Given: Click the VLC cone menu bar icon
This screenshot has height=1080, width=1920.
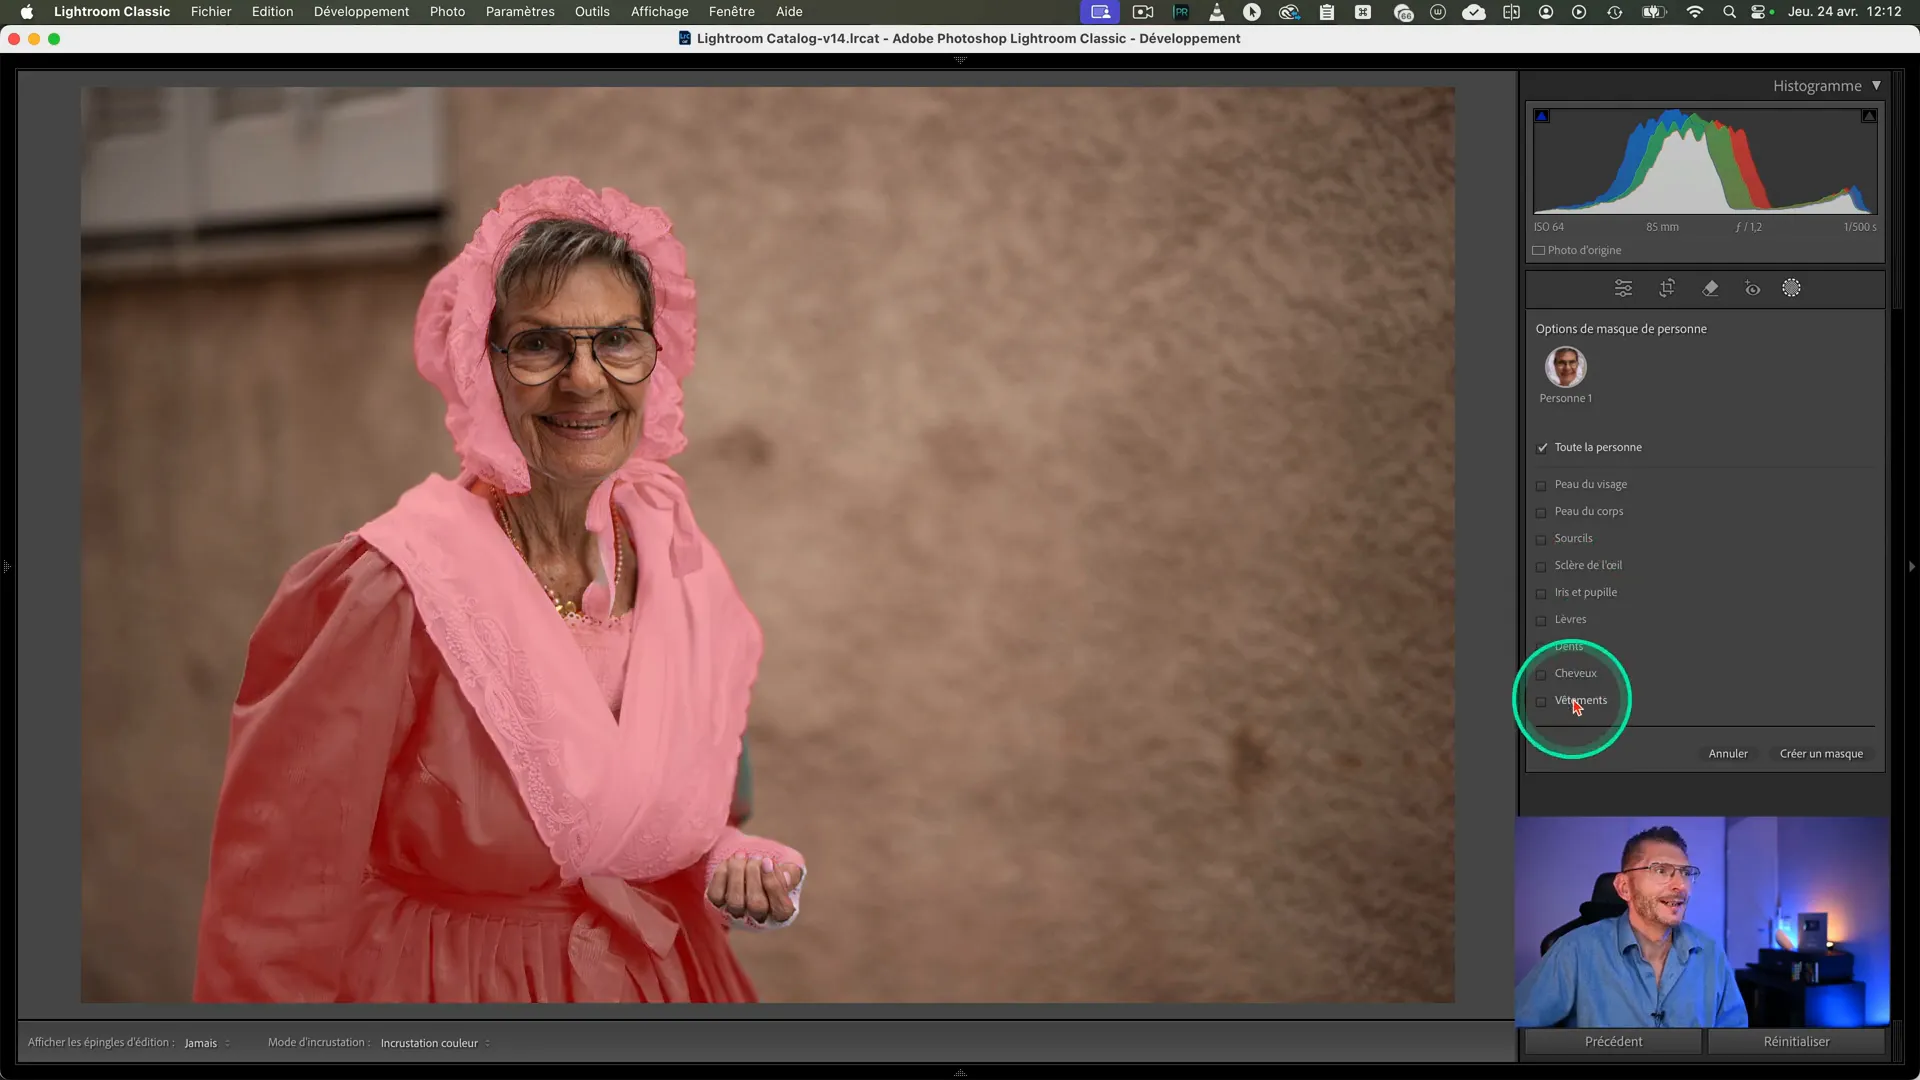Looking at the screenshot, I should [x=1217, y=12].
